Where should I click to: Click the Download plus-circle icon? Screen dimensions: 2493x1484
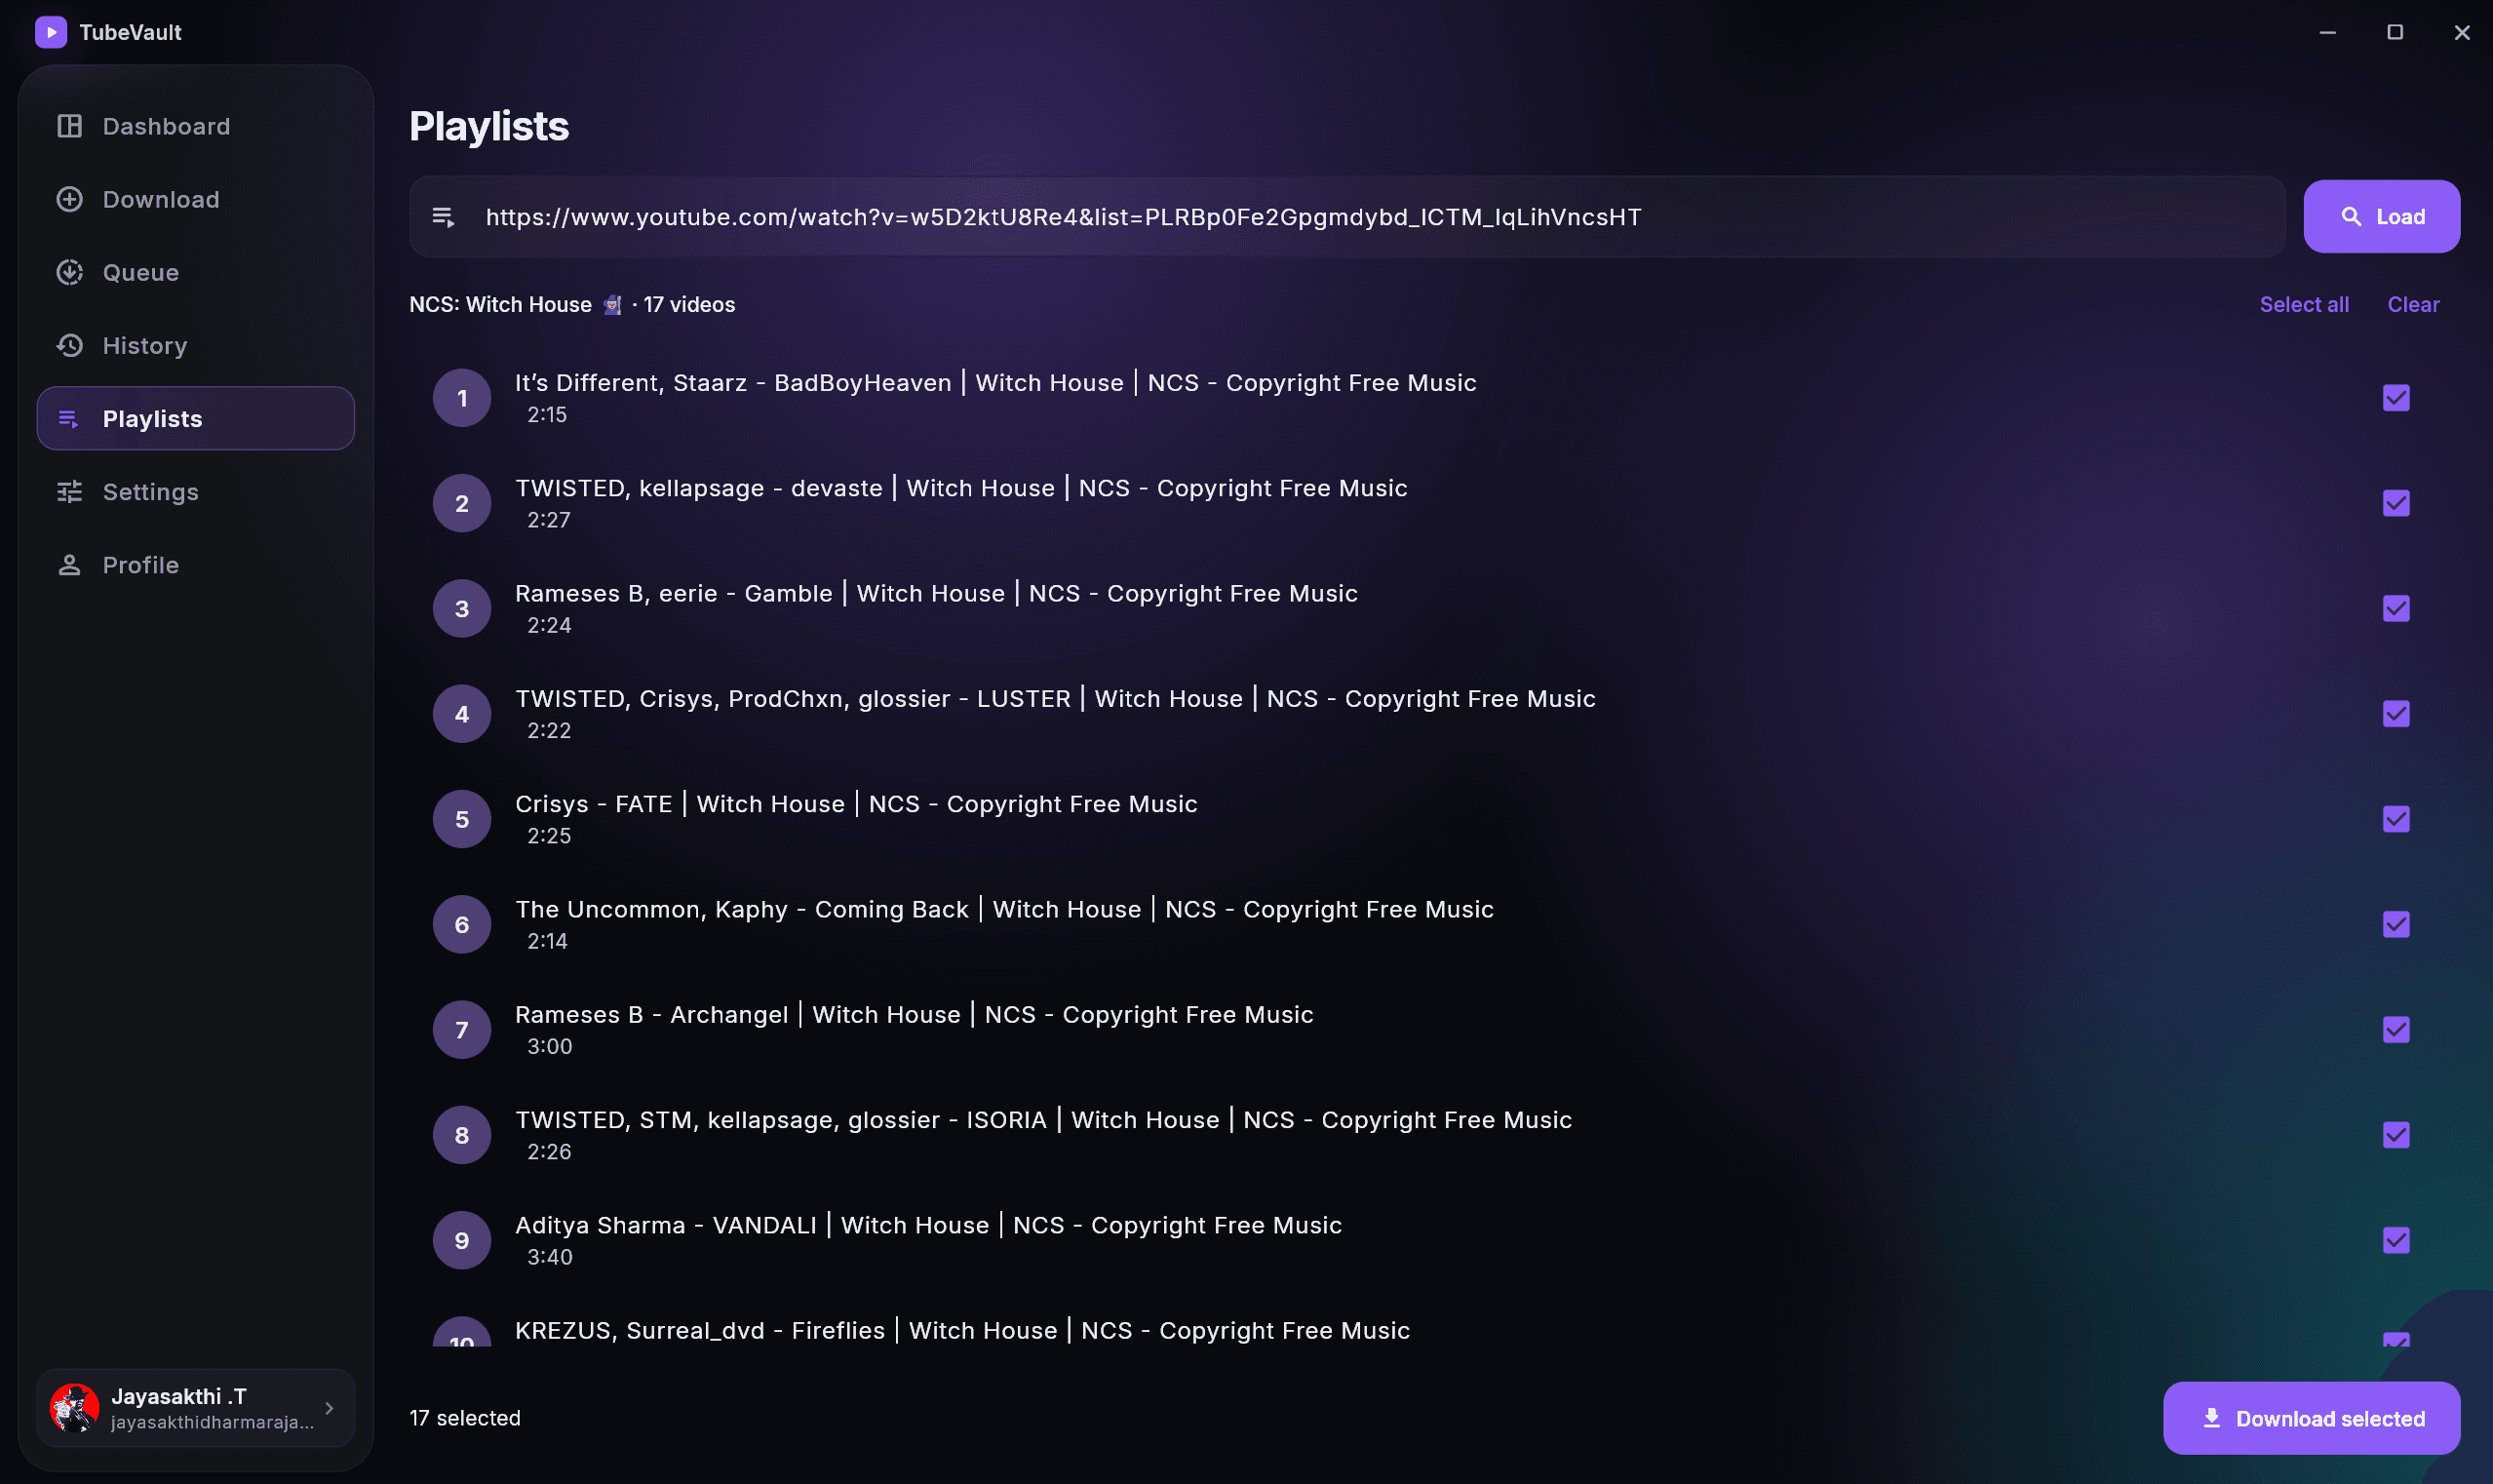point(69,199)
